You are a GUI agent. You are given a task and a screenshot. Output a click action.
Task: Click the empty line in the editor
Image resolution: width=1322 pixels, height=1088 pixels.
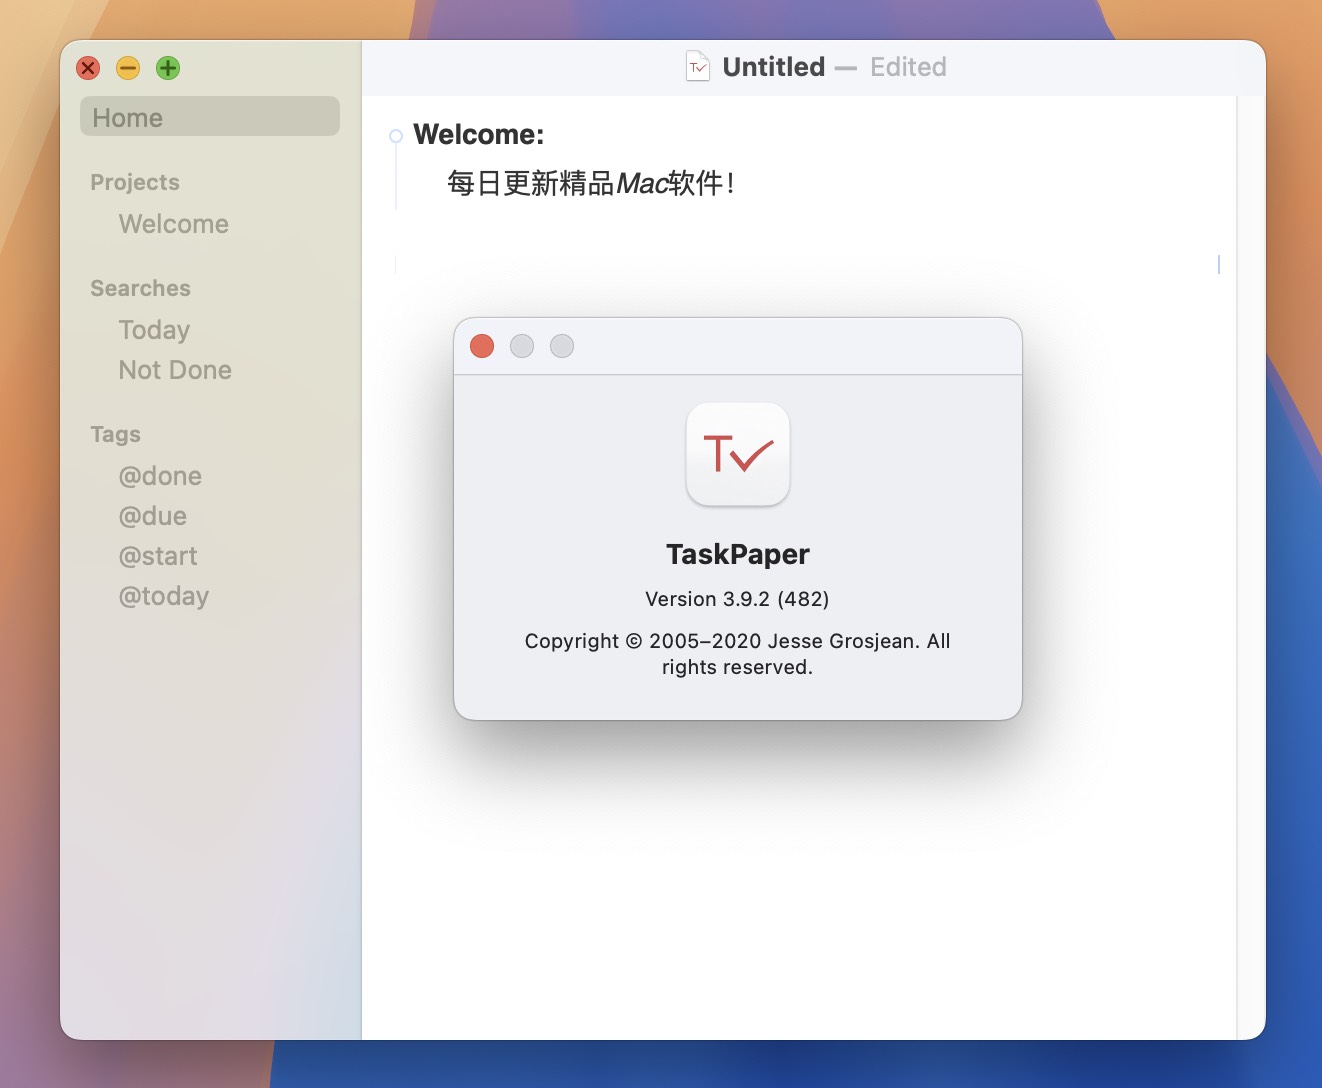(806, 264)
